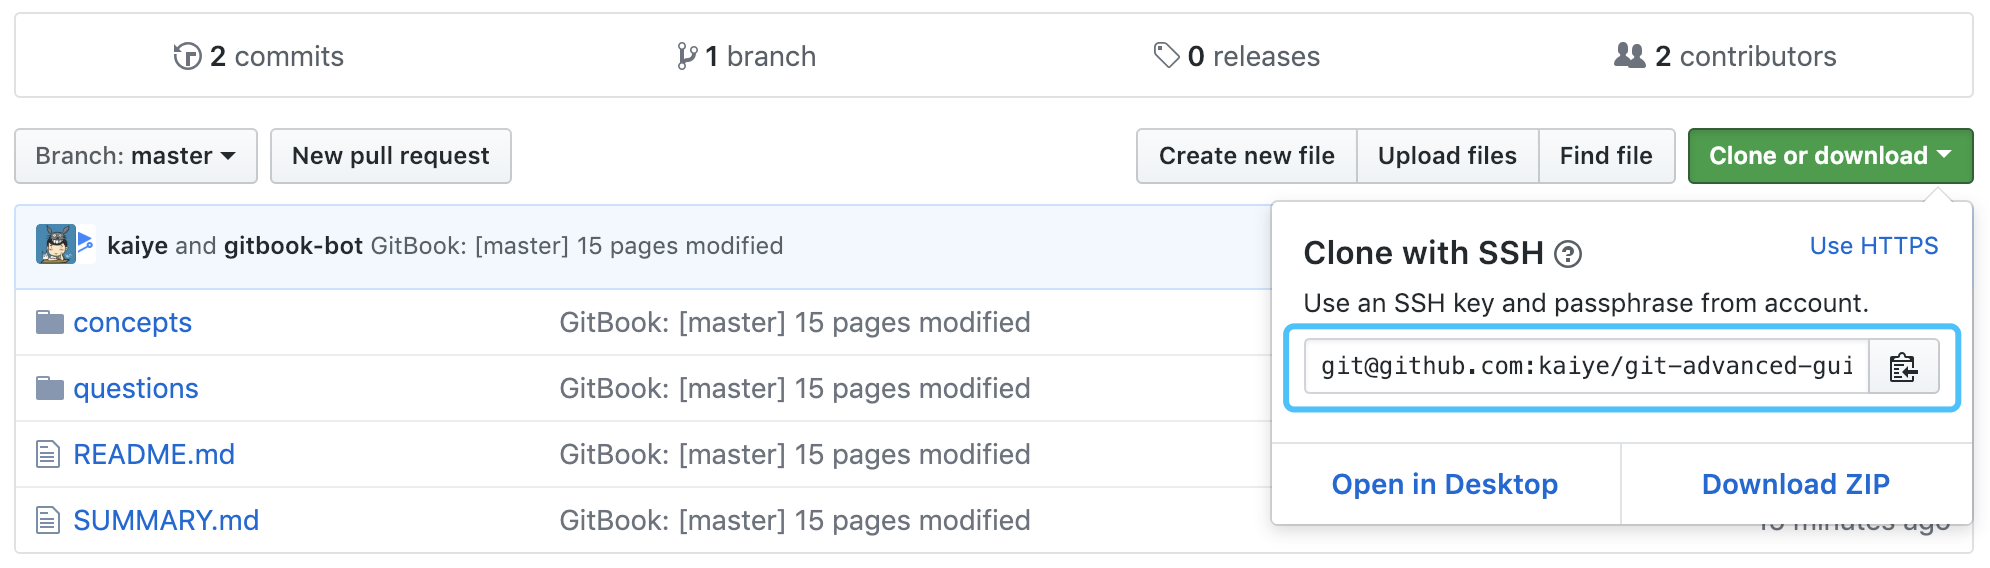Open the questions folder
The width and height of the screenshot is (1990, 568).
(136, 388)
